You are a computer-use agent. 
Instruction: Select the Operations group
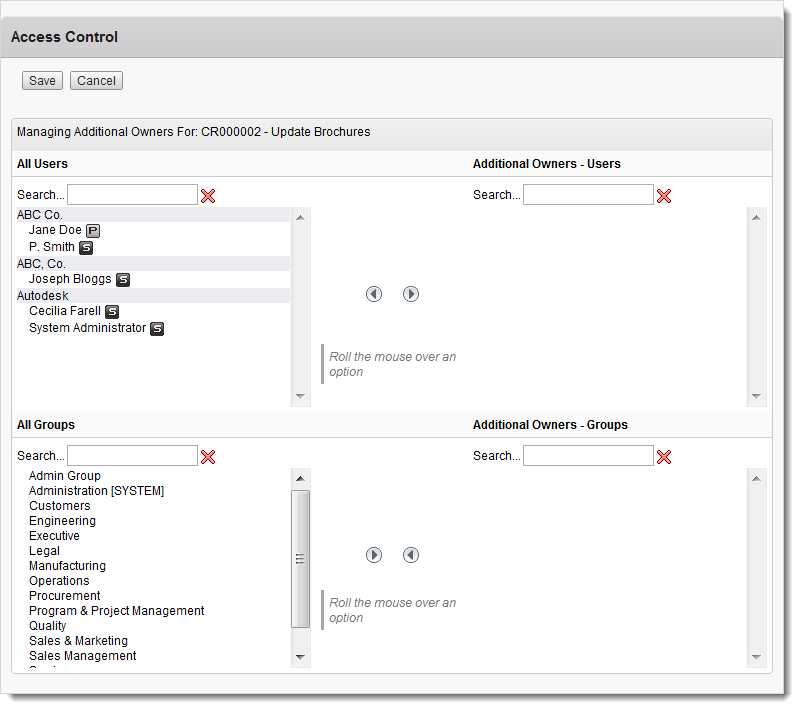(59, 581)
